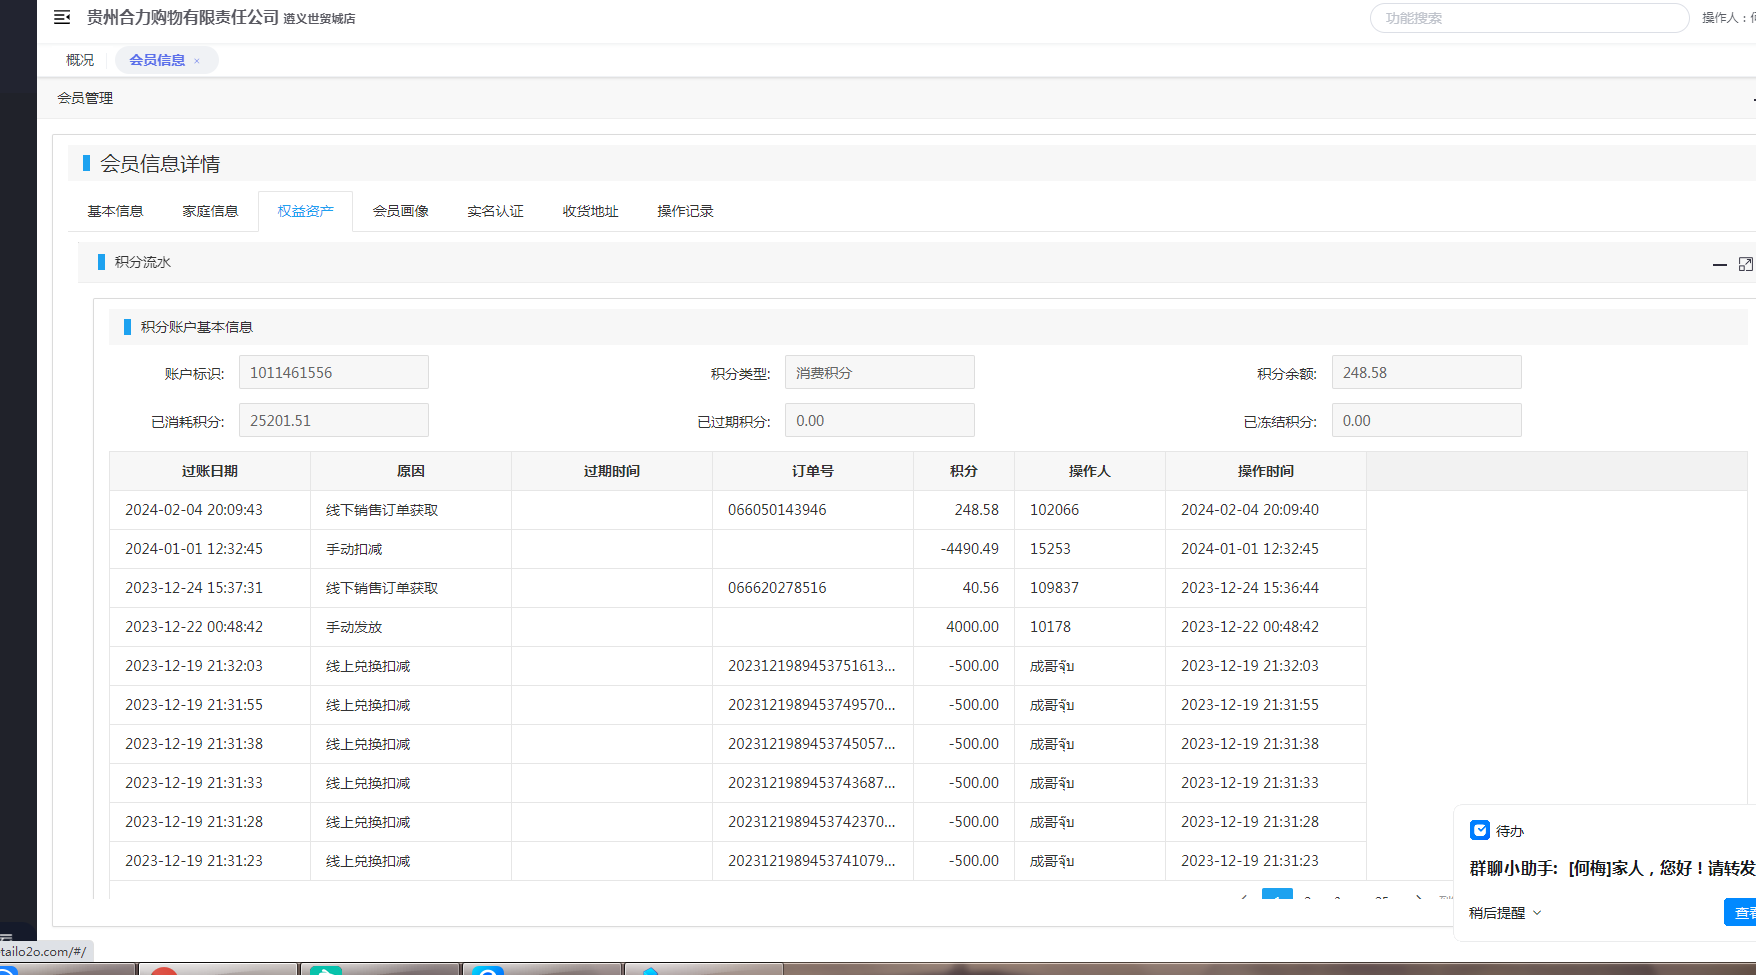
Task: Open the 概况 page tab
Action: (80, 60)
